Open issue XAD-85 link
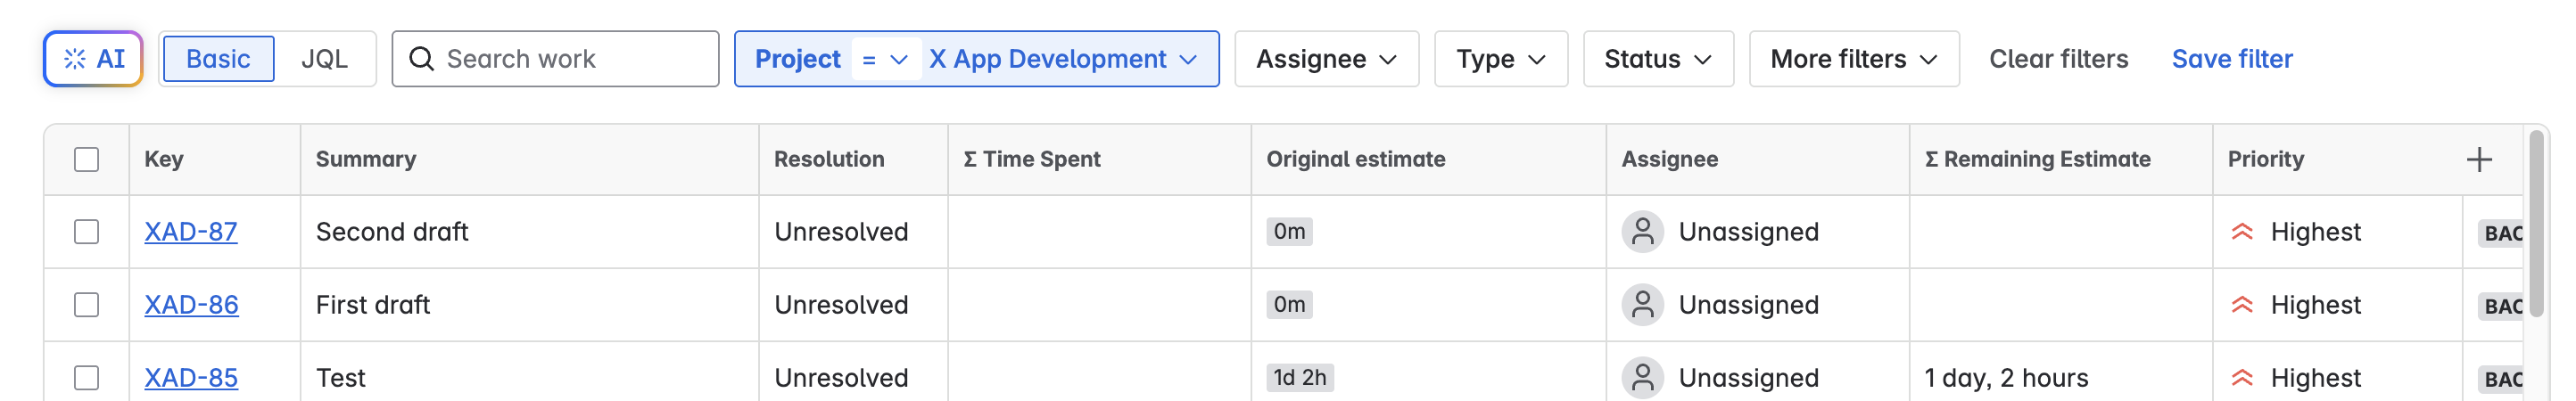The height and width of the screenshot is (401, 2576). pos(191,378)
